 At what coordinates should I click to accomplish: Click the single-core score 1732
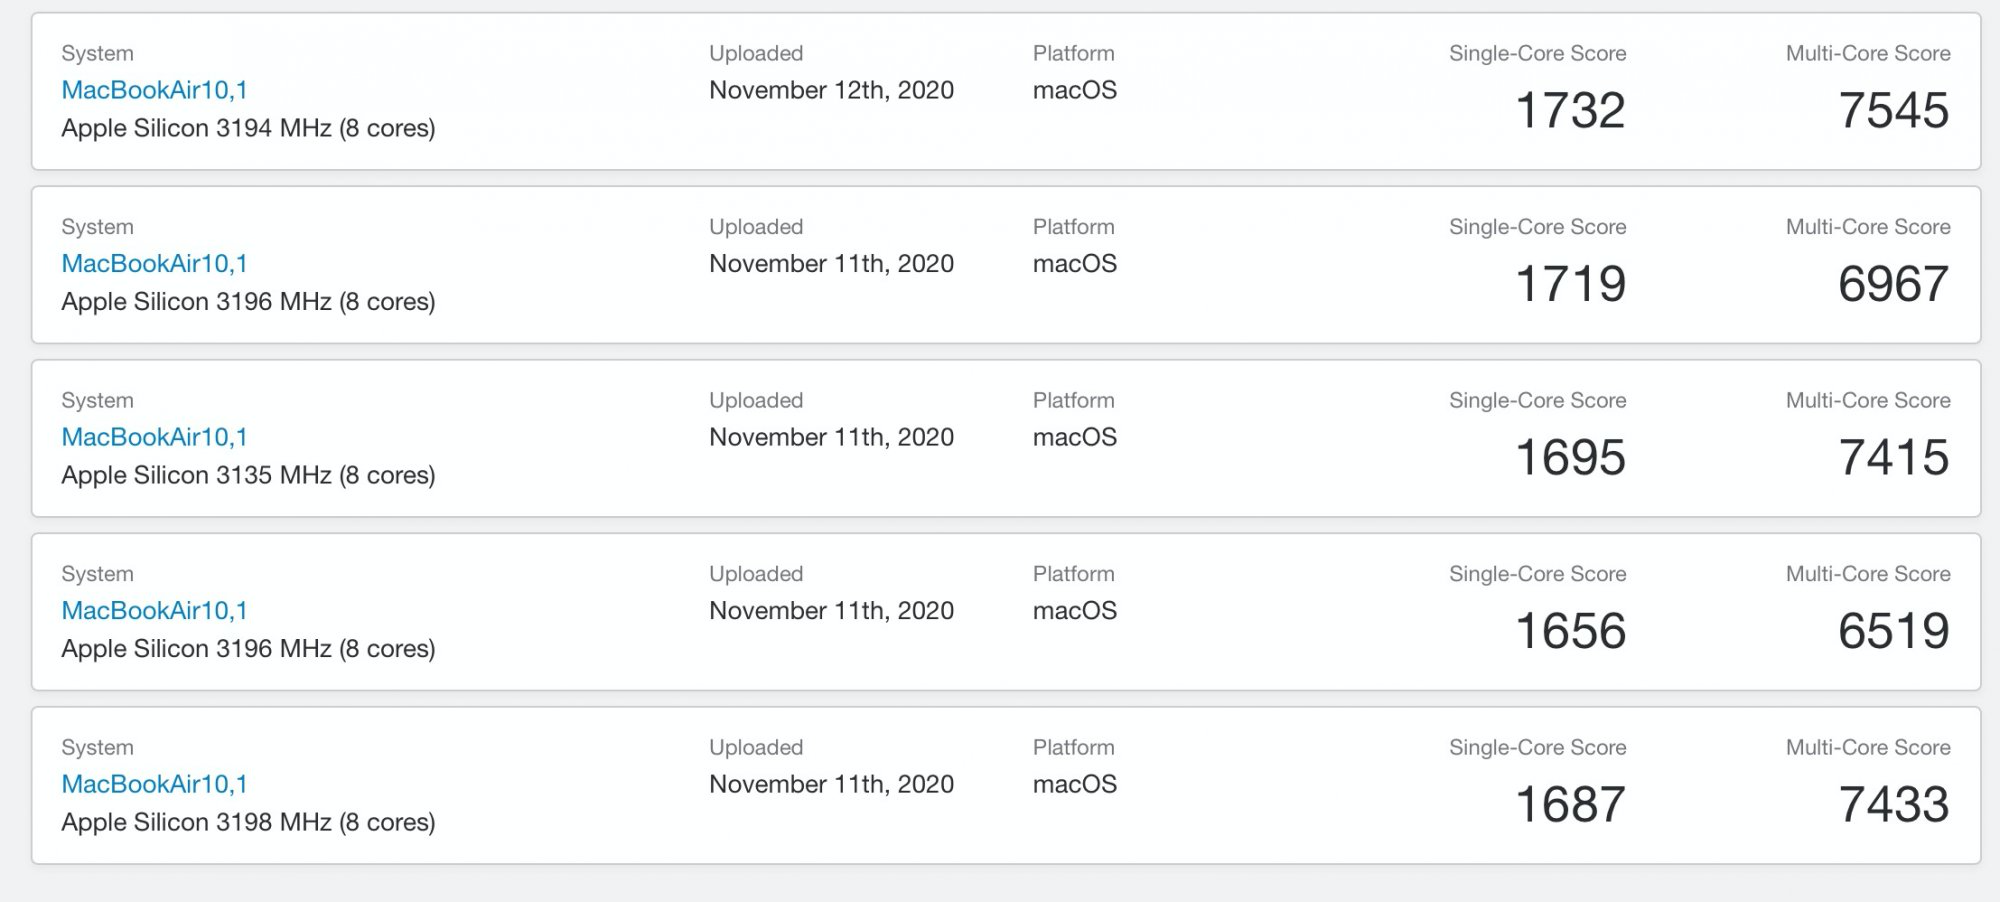(x=1571, y=110)
